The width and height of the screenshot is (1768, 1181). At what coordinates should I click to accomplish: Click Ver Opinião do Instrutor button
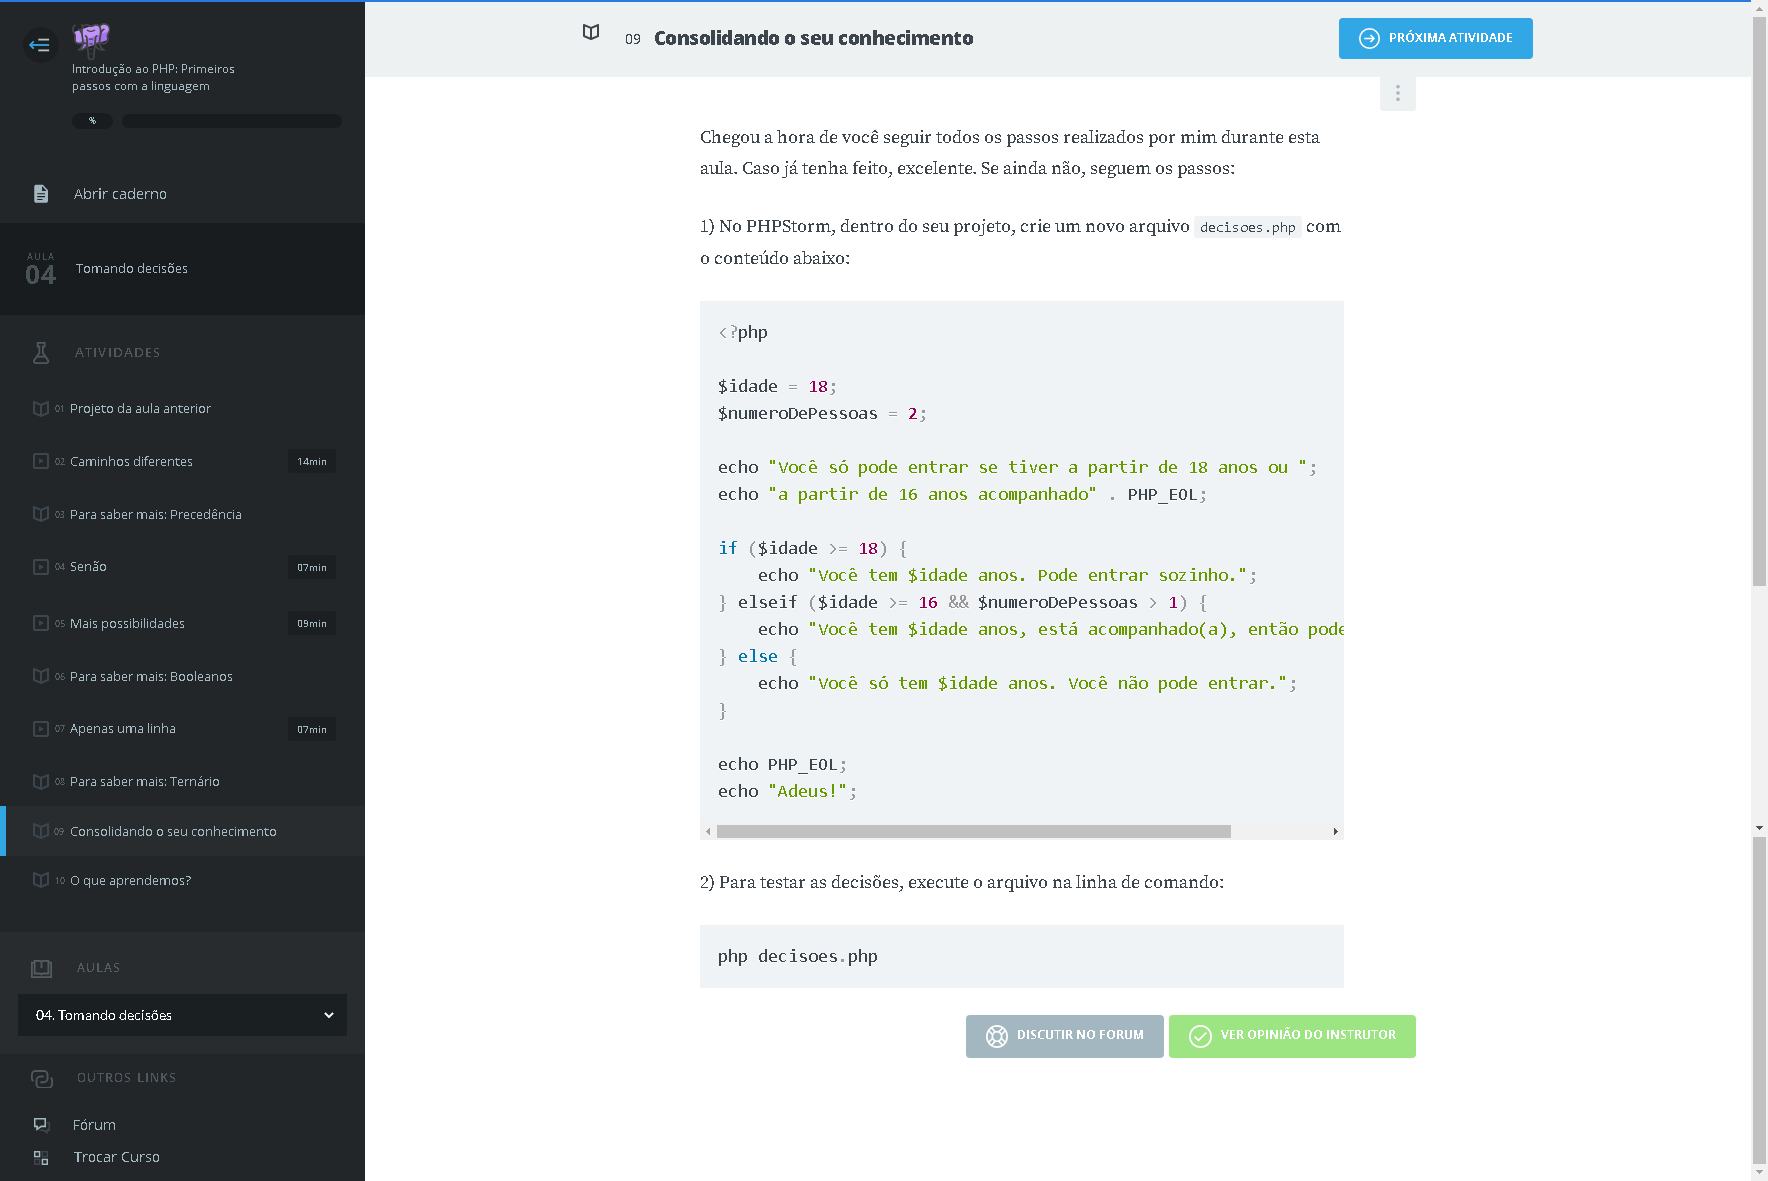click(x=1291, y=1036)
